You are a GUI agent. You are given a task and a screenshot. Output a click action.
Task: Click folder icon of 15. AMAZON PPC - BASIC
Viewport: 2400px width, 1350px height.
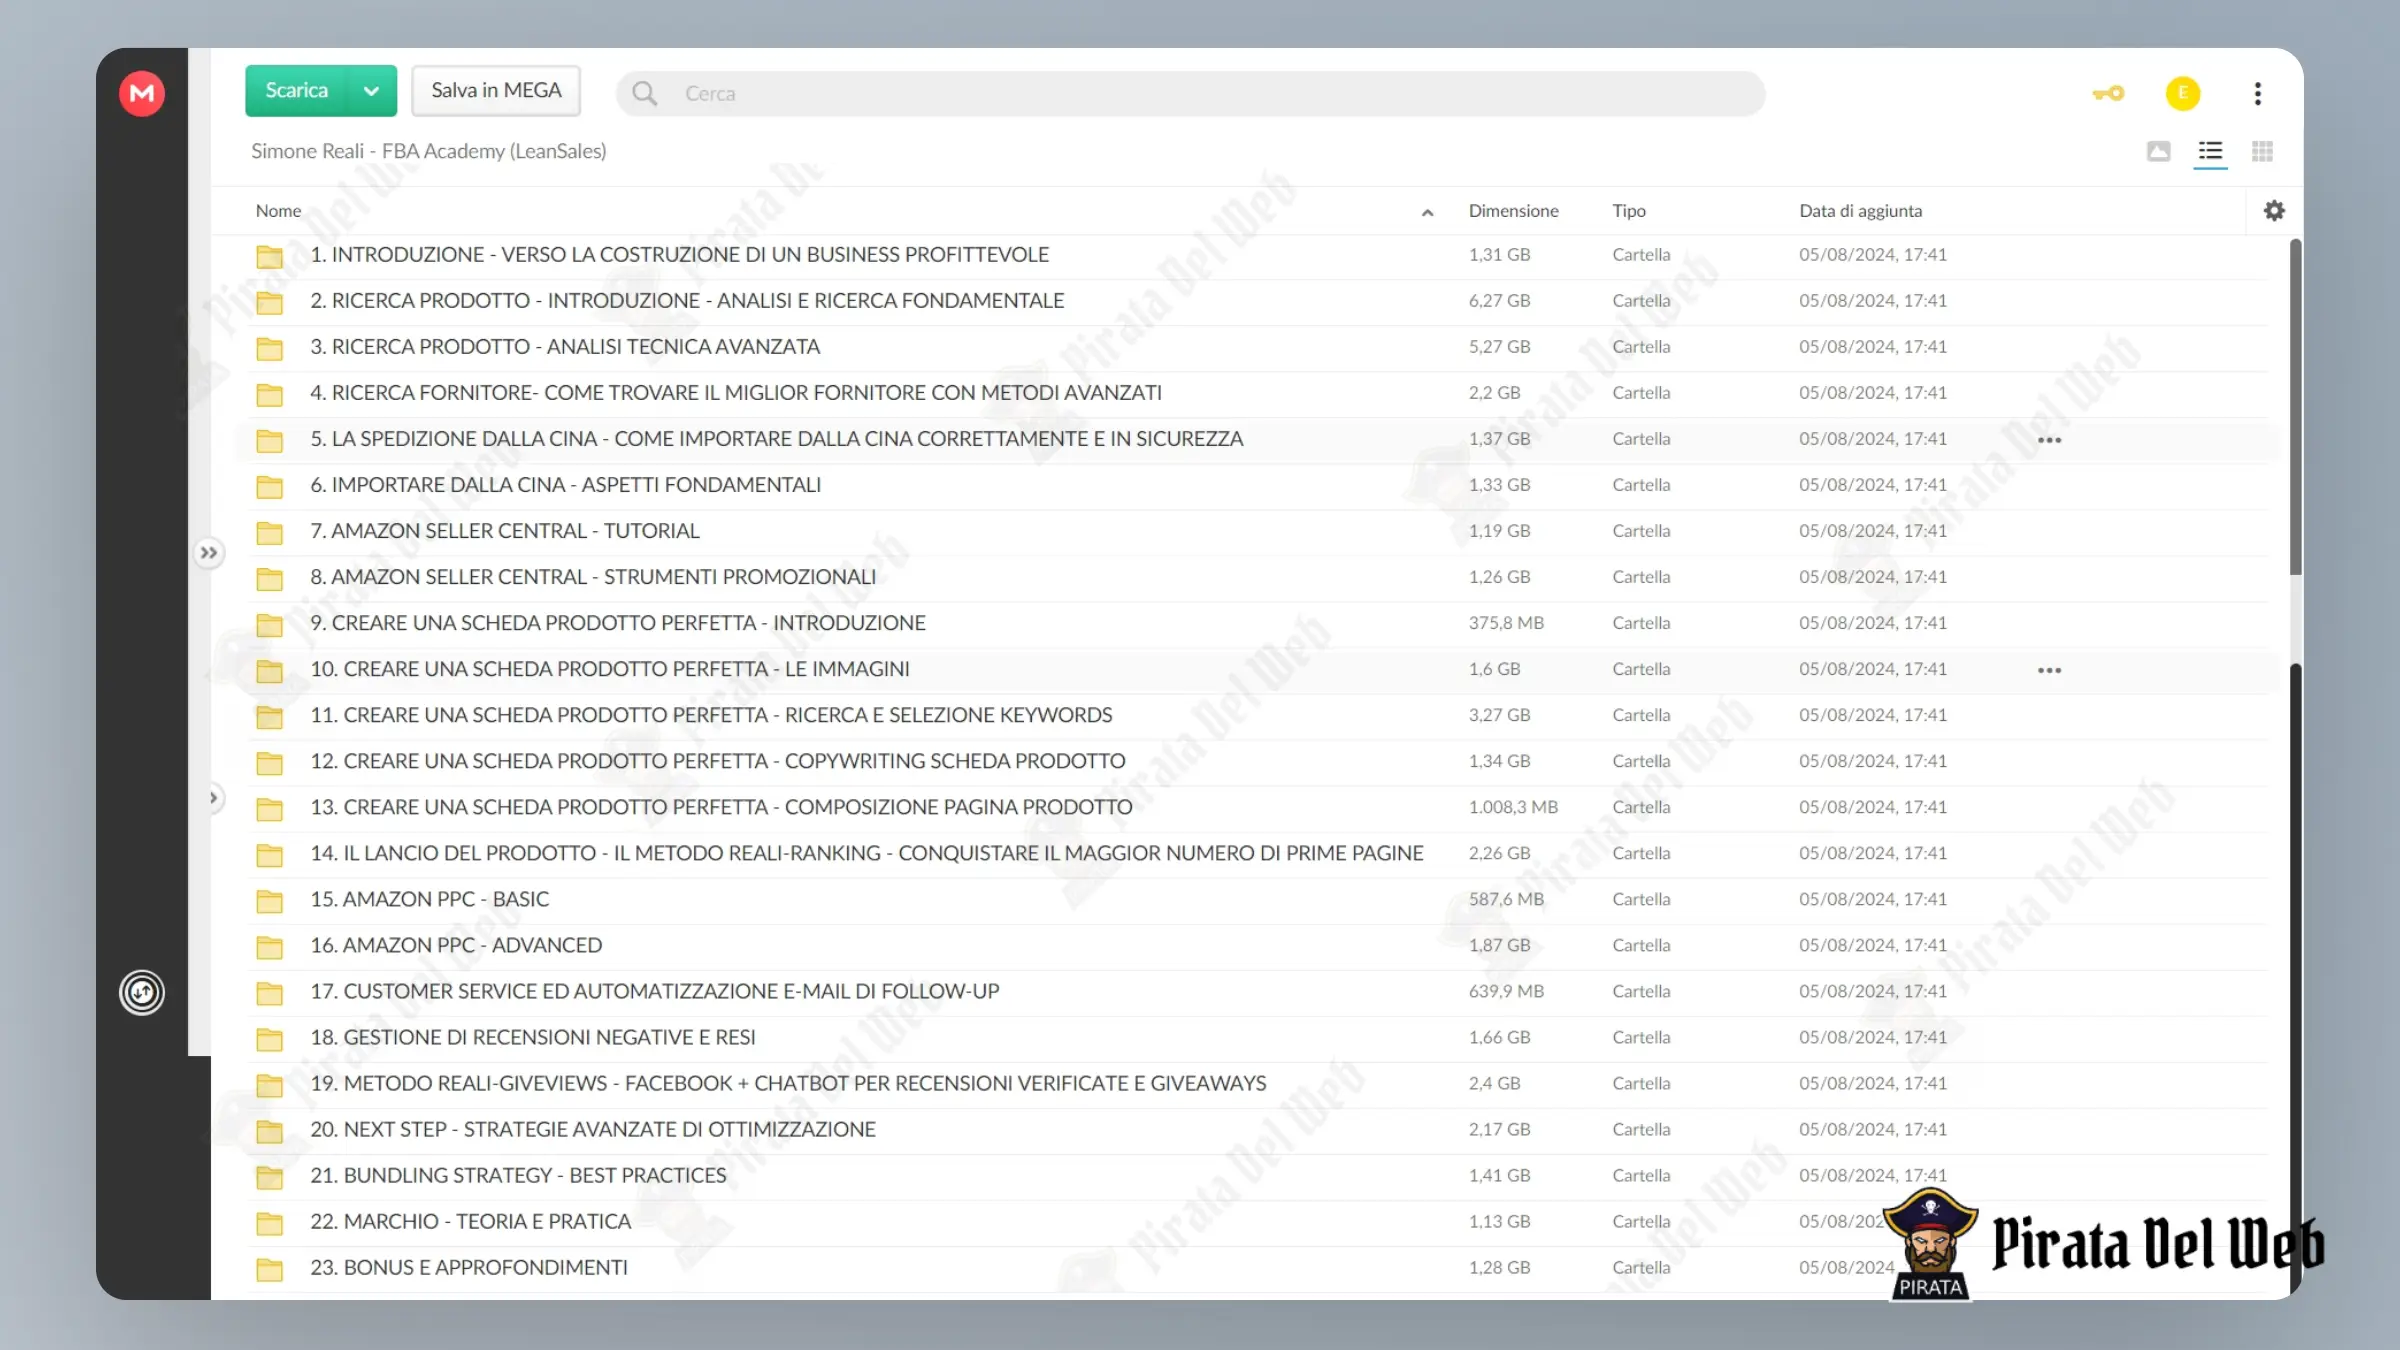tap(269, 900)
